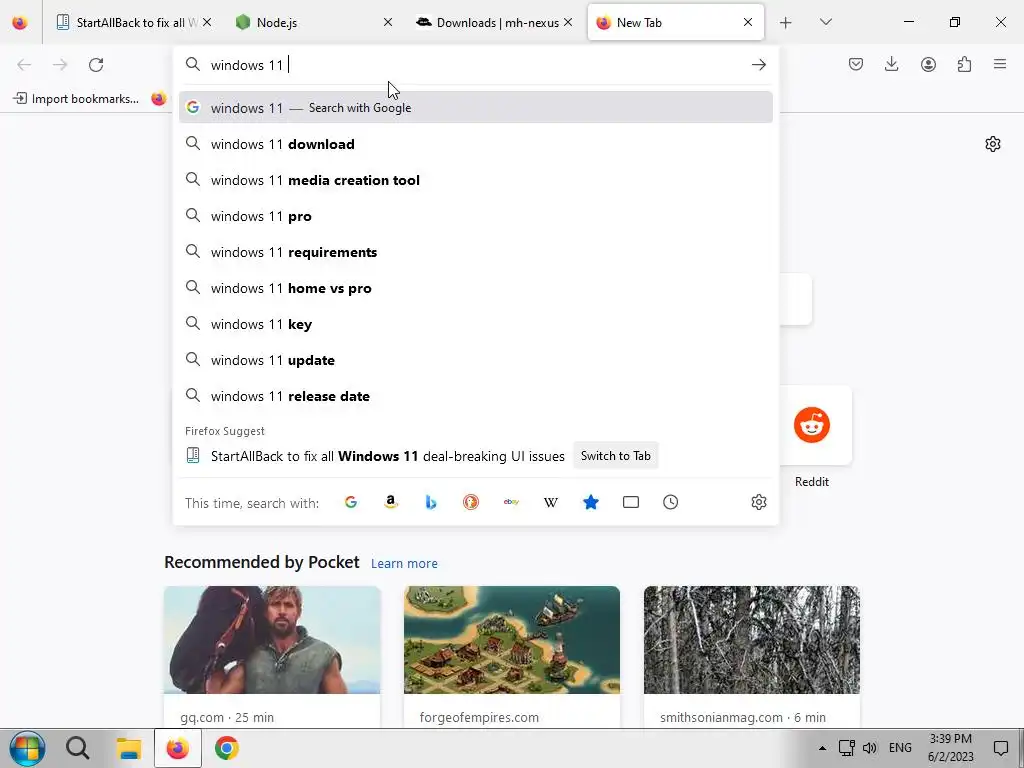Open search settings gear in dropdown
Image resolution: width=1024 pixels, height=768 pixels.
pos(758,502)
